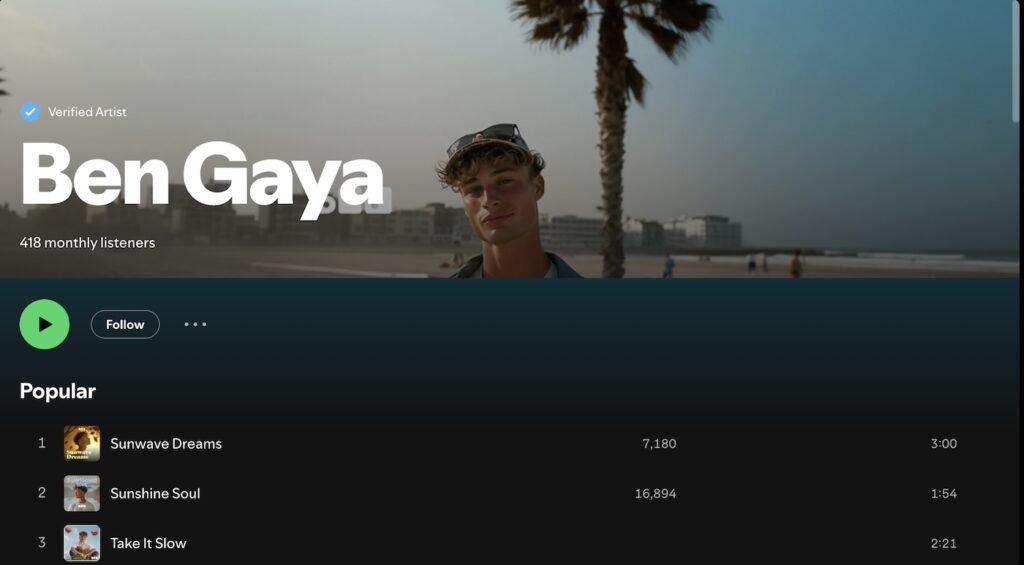Follow the artist Ben Gaya
Image resolution: width=1024 pixels, height=565 pixels.
click(x=125, y=325)
